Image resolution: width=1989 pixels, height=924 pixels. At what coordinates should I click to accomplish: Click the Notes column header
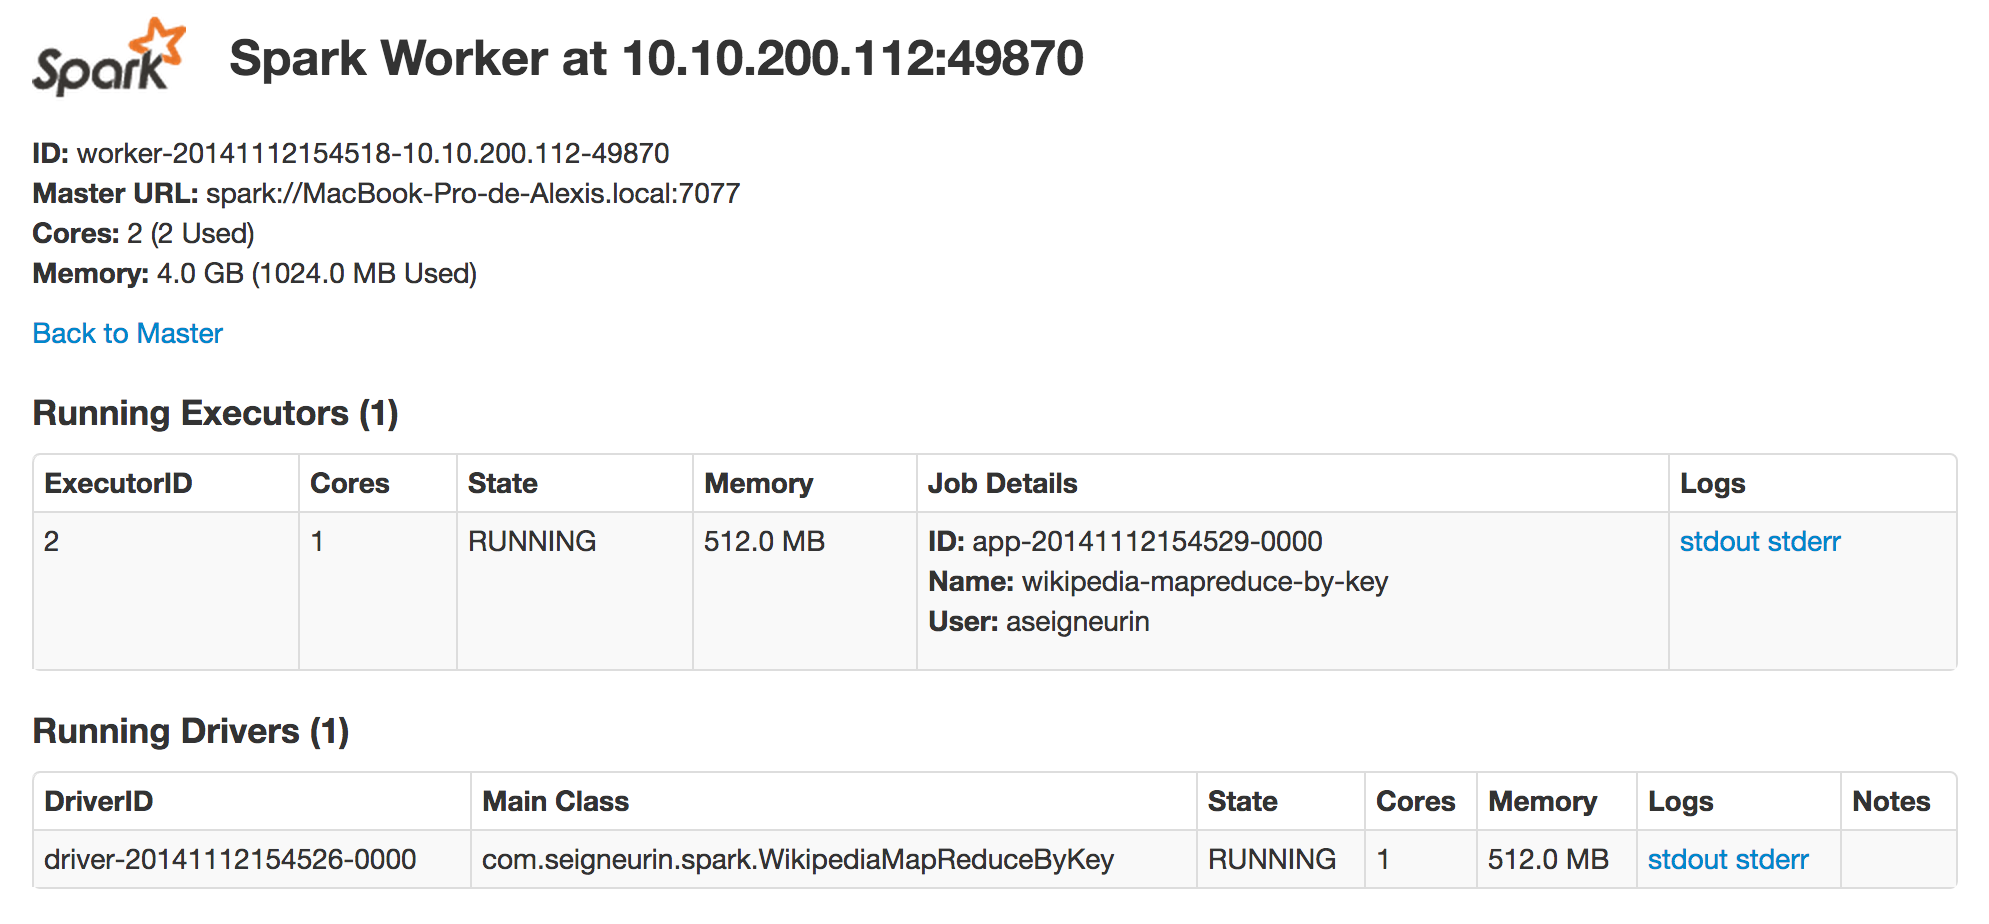click(x=1890, y=801)
